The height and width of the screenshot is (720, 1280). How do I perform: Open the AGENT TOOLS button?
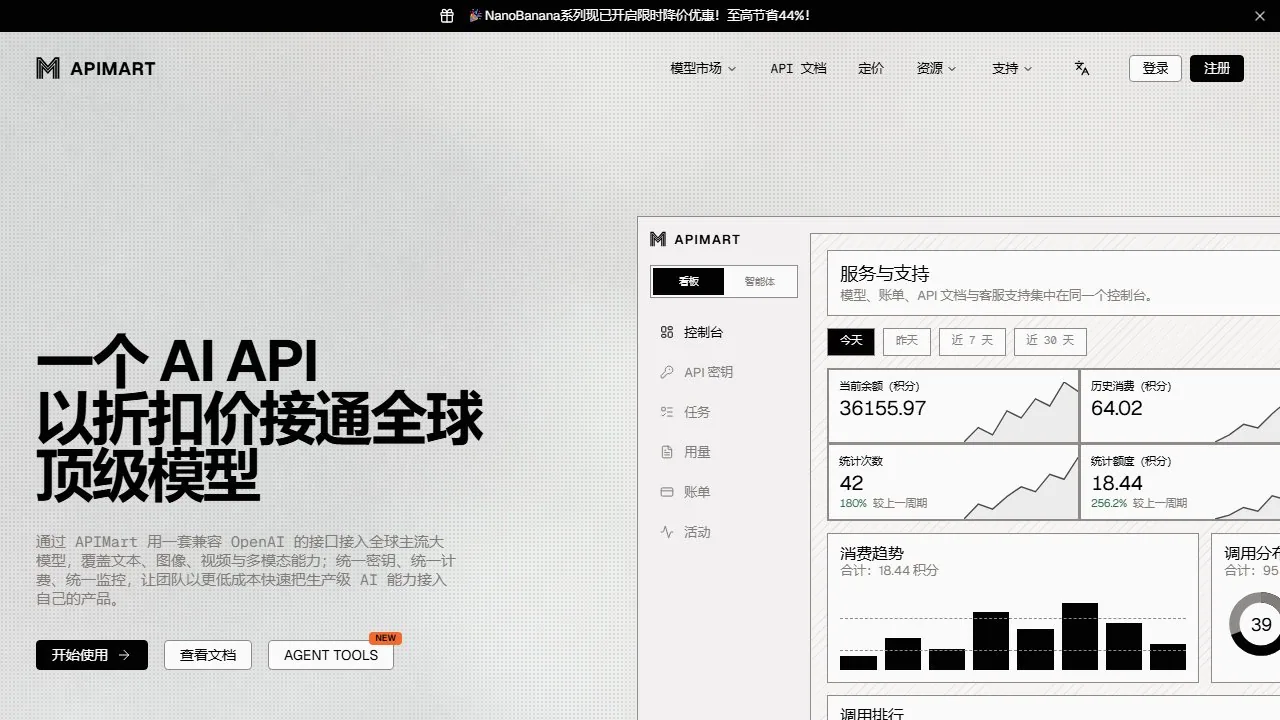(x=331, y=655)
